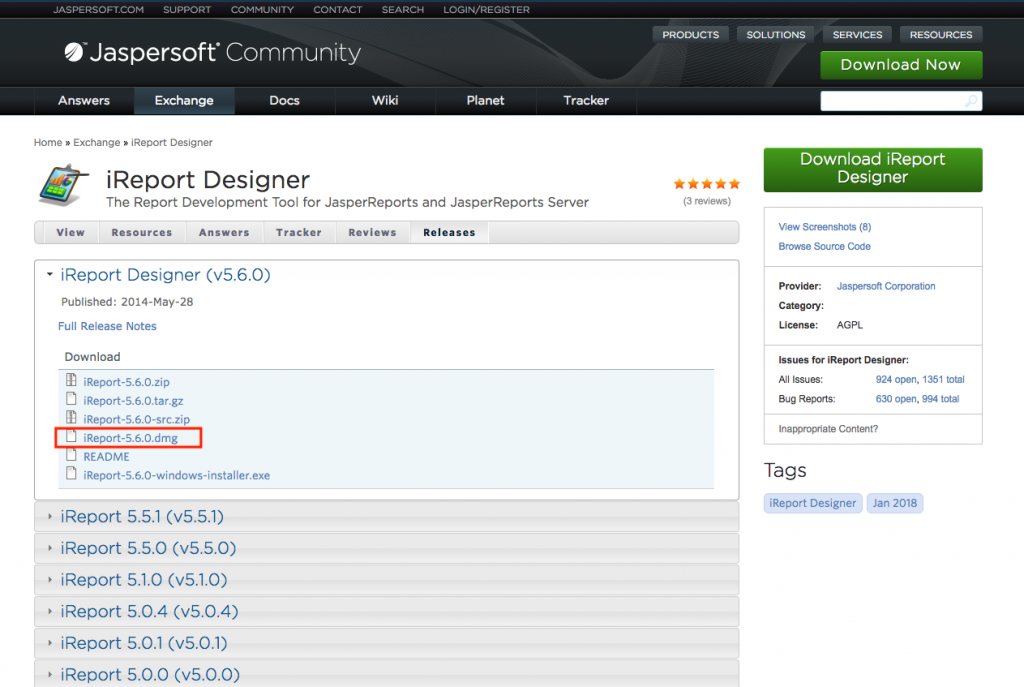
Task: Click the iReport Designer tag
Action: tap(812, 503)
